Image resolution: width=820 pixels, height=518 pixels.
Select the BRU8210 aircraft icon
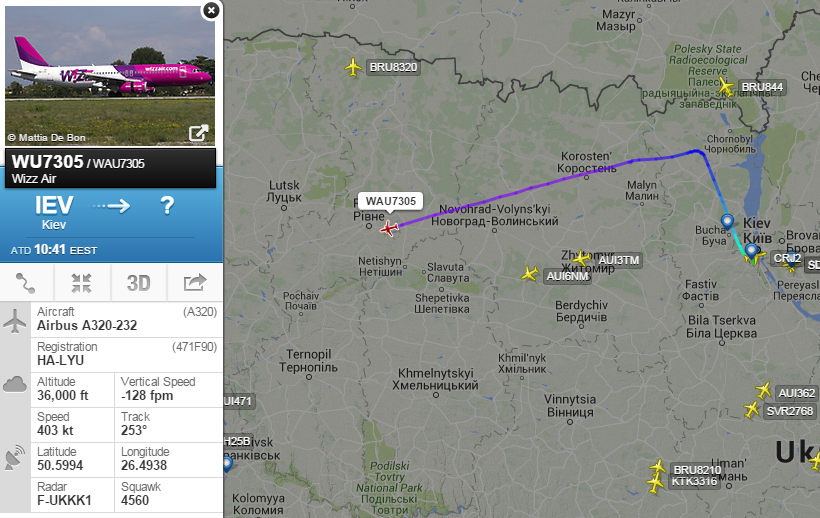(x=658, y=466)
